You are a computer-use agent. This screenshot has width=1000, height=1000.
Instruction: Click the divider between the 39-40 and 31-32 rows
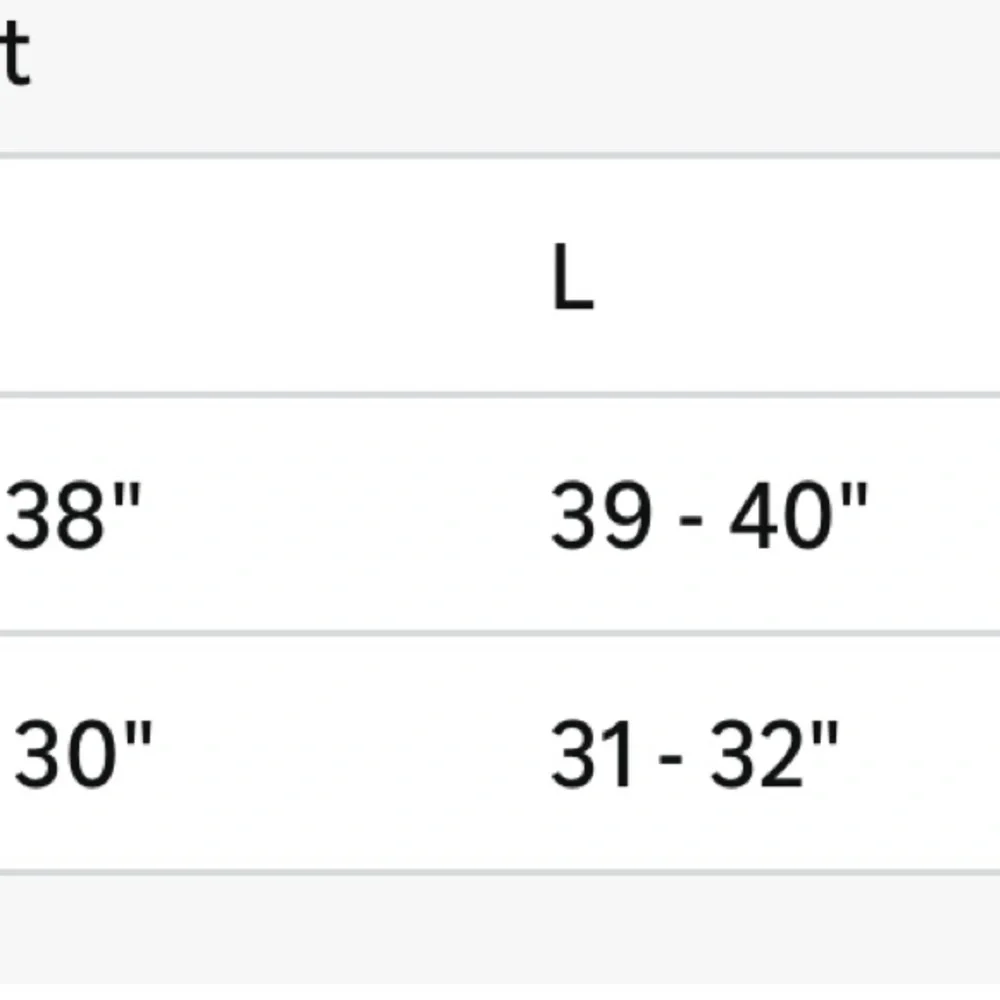click(x=500, y=632)
